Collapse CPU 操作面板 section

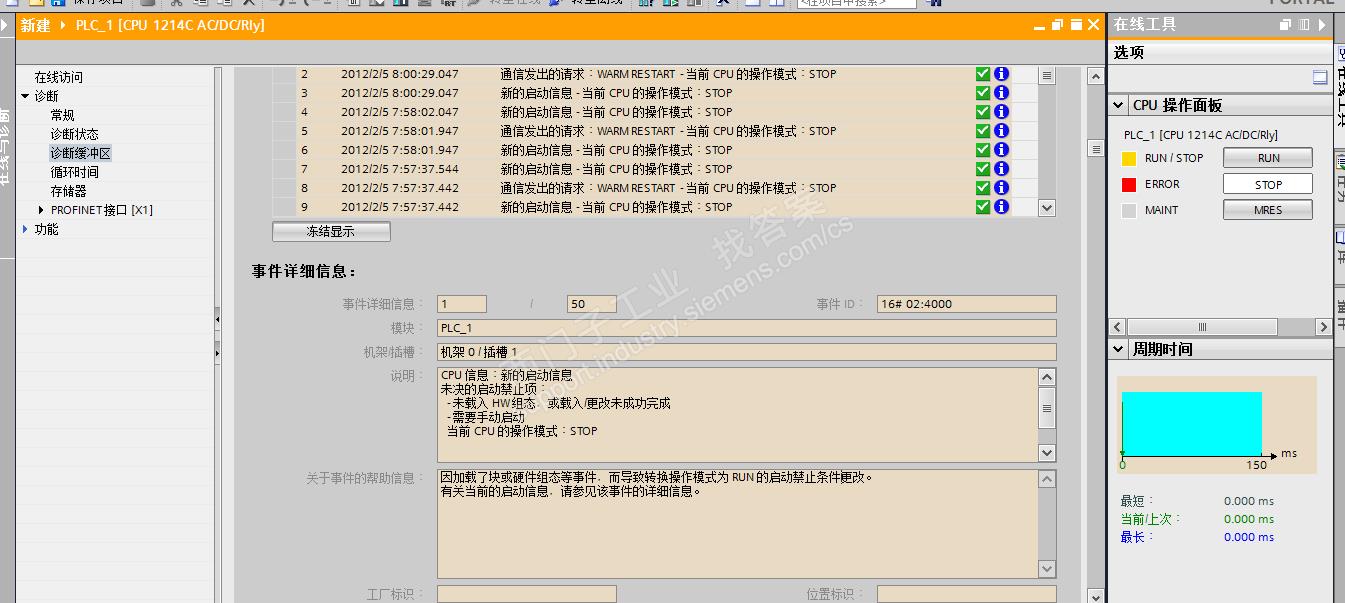tap(1119, 105)
